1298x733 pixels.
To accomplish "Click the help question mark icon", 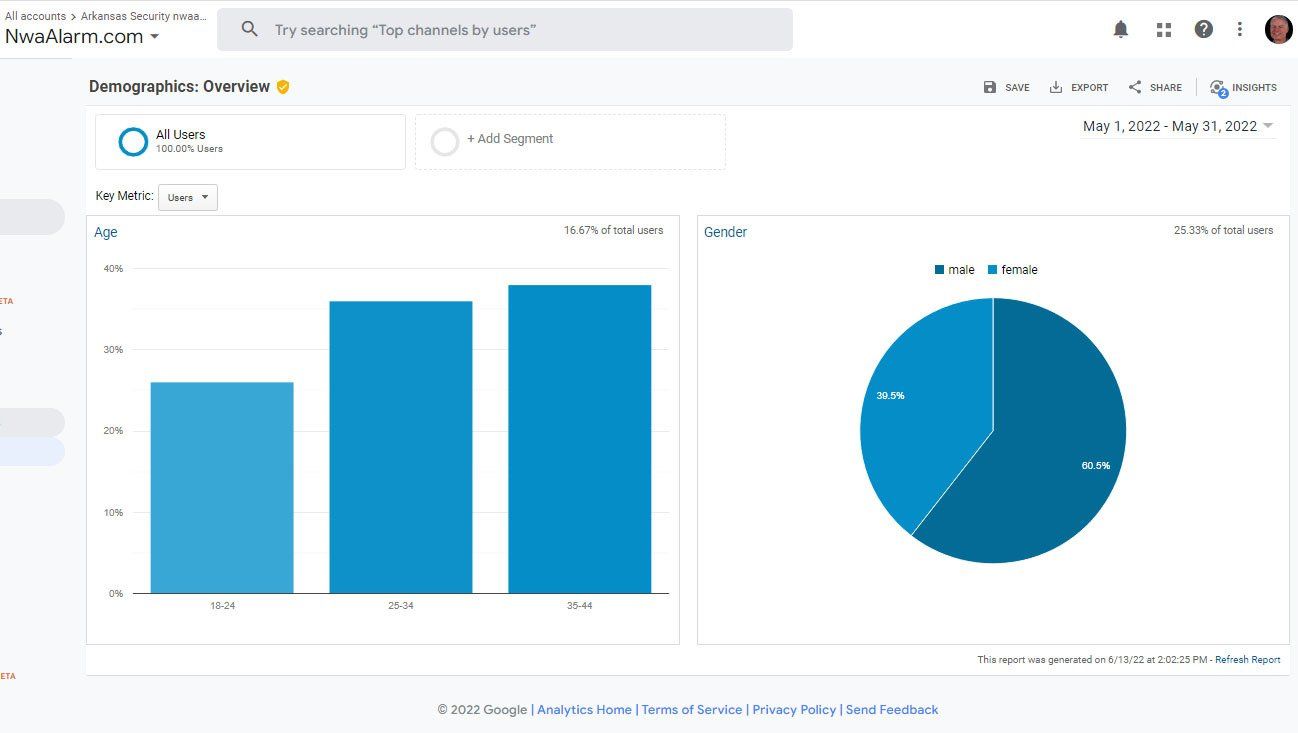I will click(x=1204, y=29).
